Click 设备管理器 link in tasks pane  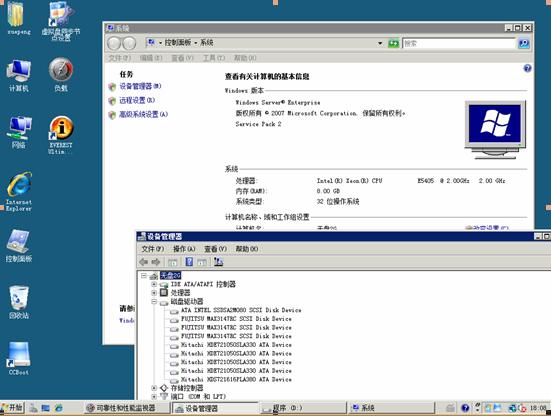click(140, 86)
